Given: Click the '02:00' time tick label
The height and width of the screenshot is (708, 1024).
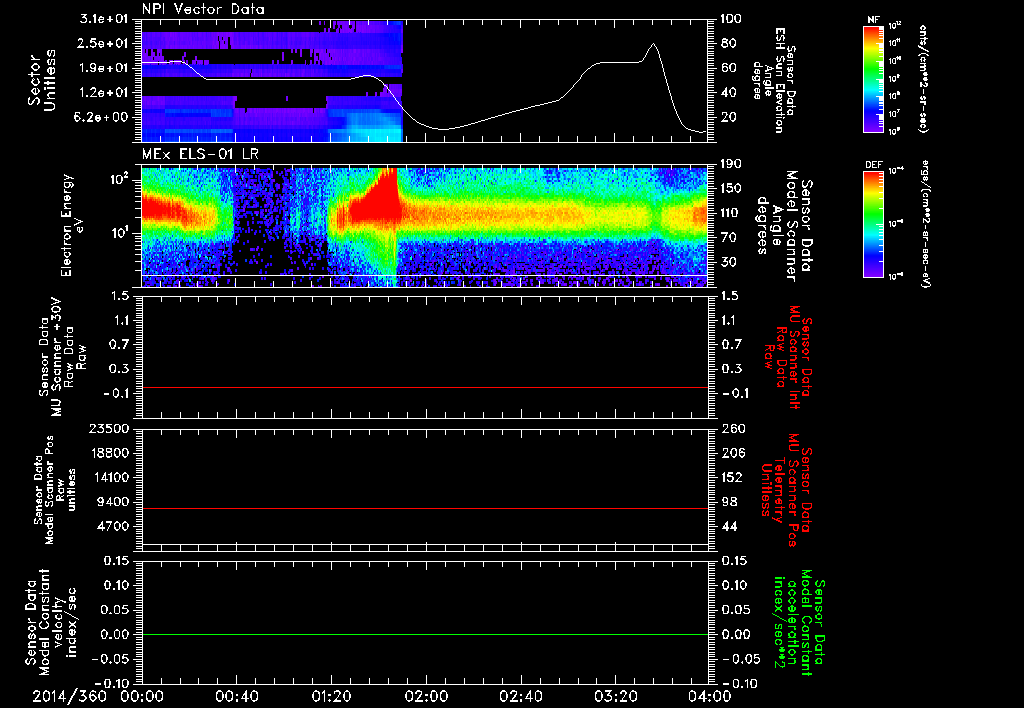Looking at the screenshot, I should (x=426, y=696).
